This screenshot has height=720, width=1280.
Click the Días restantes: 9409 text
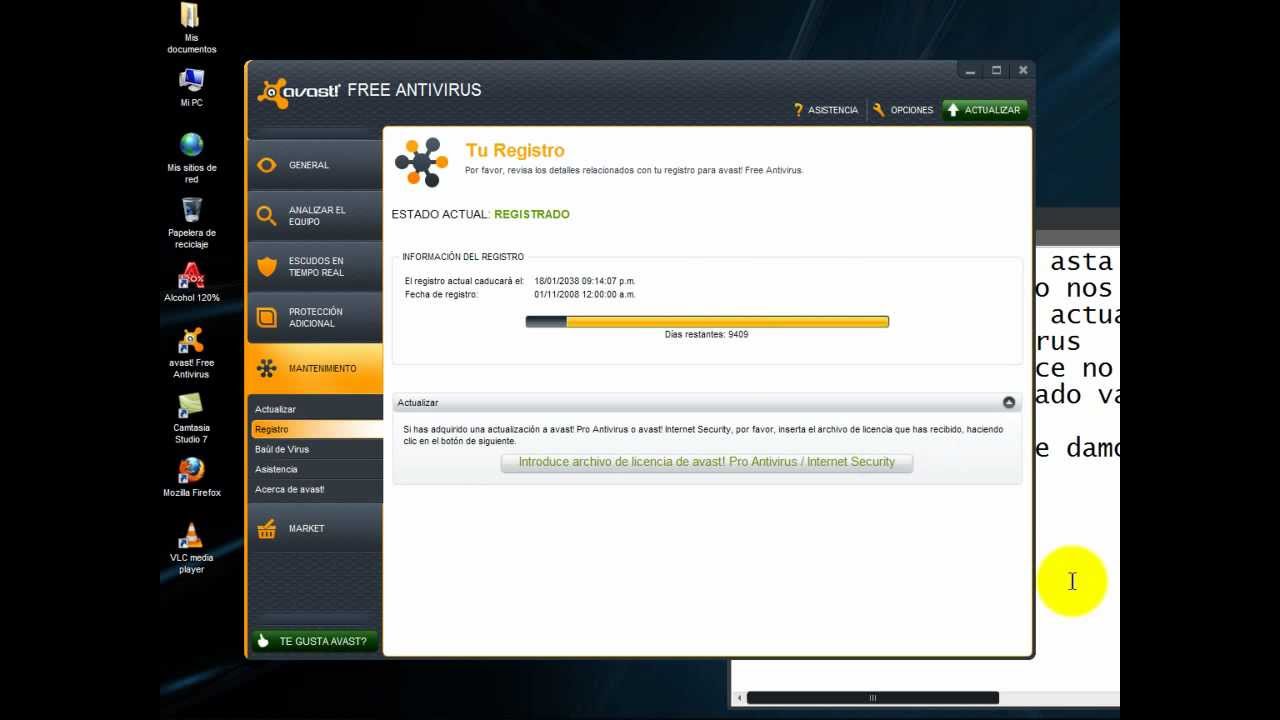click(x=706, y=334)
